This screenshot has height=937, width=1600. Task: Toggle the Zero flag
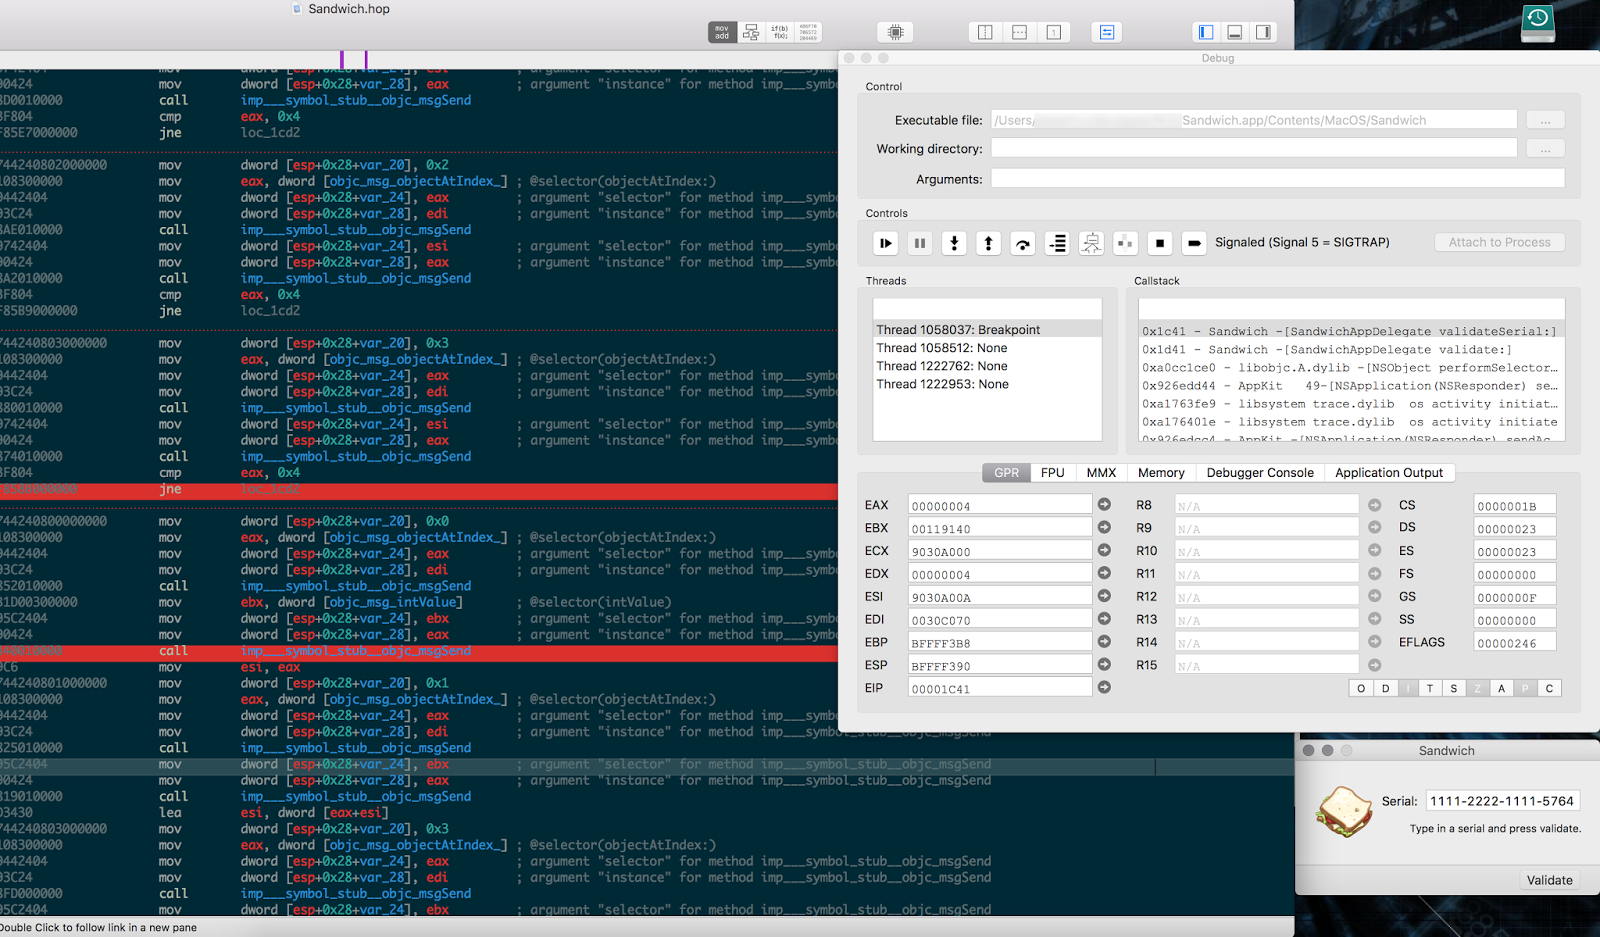click(1477, 688)
